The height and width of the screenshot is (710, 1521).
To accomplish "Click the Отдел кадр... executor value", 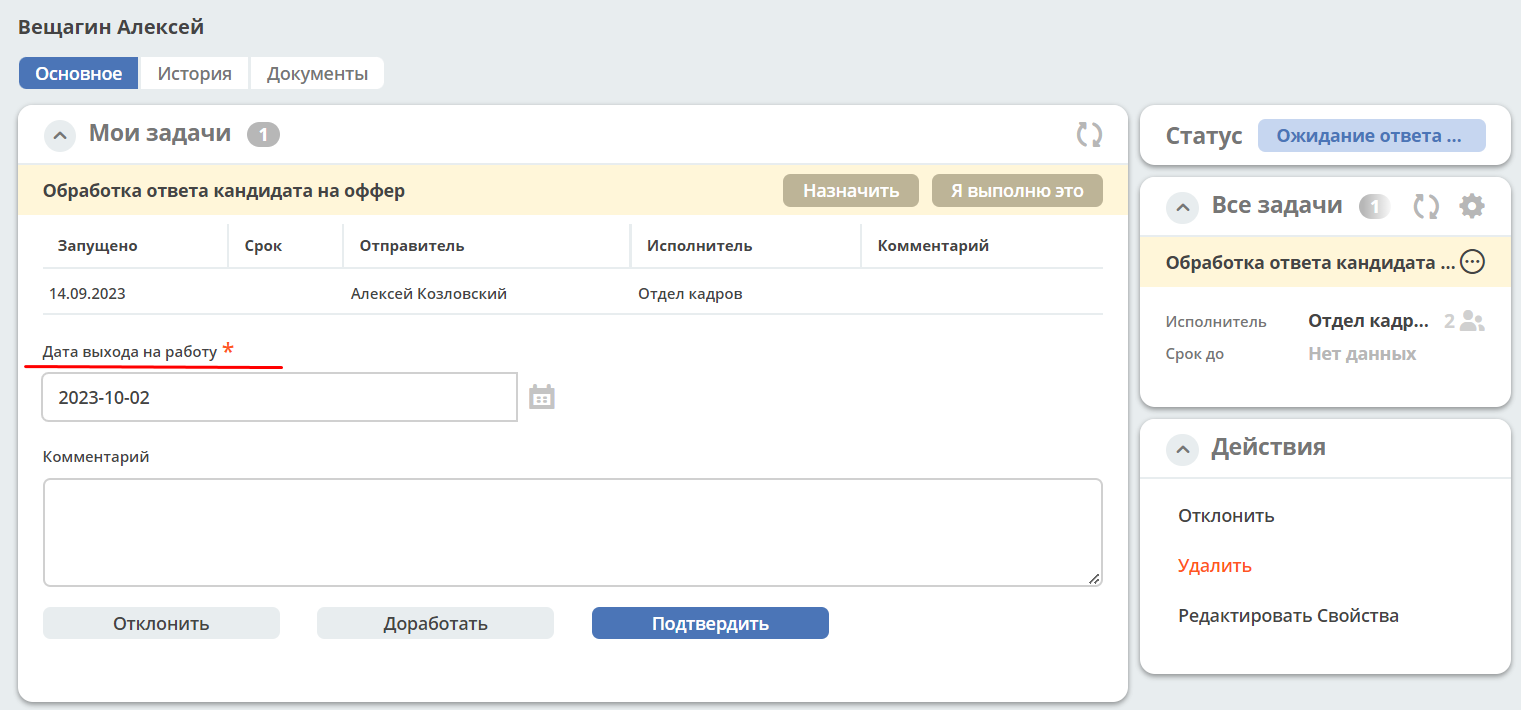I will pos(1369,321).
